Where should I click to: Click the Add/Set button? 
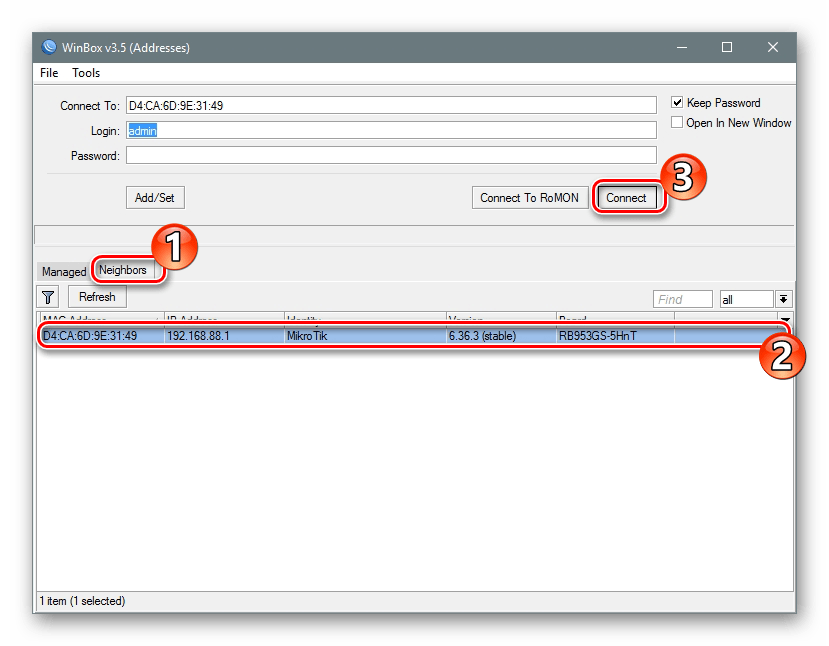pyautogui.click(x=155, y=198)
